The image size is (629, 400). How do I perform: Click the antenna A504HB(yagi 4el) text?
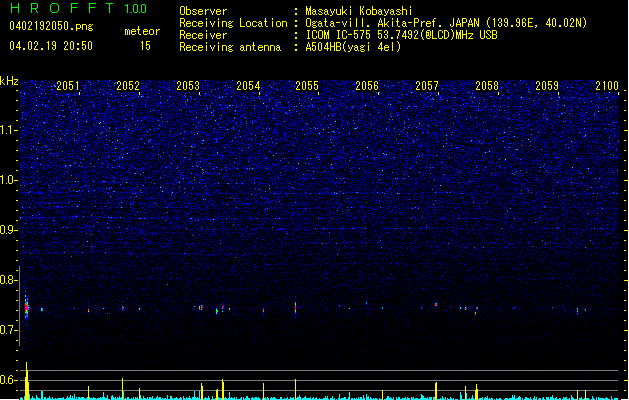(x=353, y=47)
